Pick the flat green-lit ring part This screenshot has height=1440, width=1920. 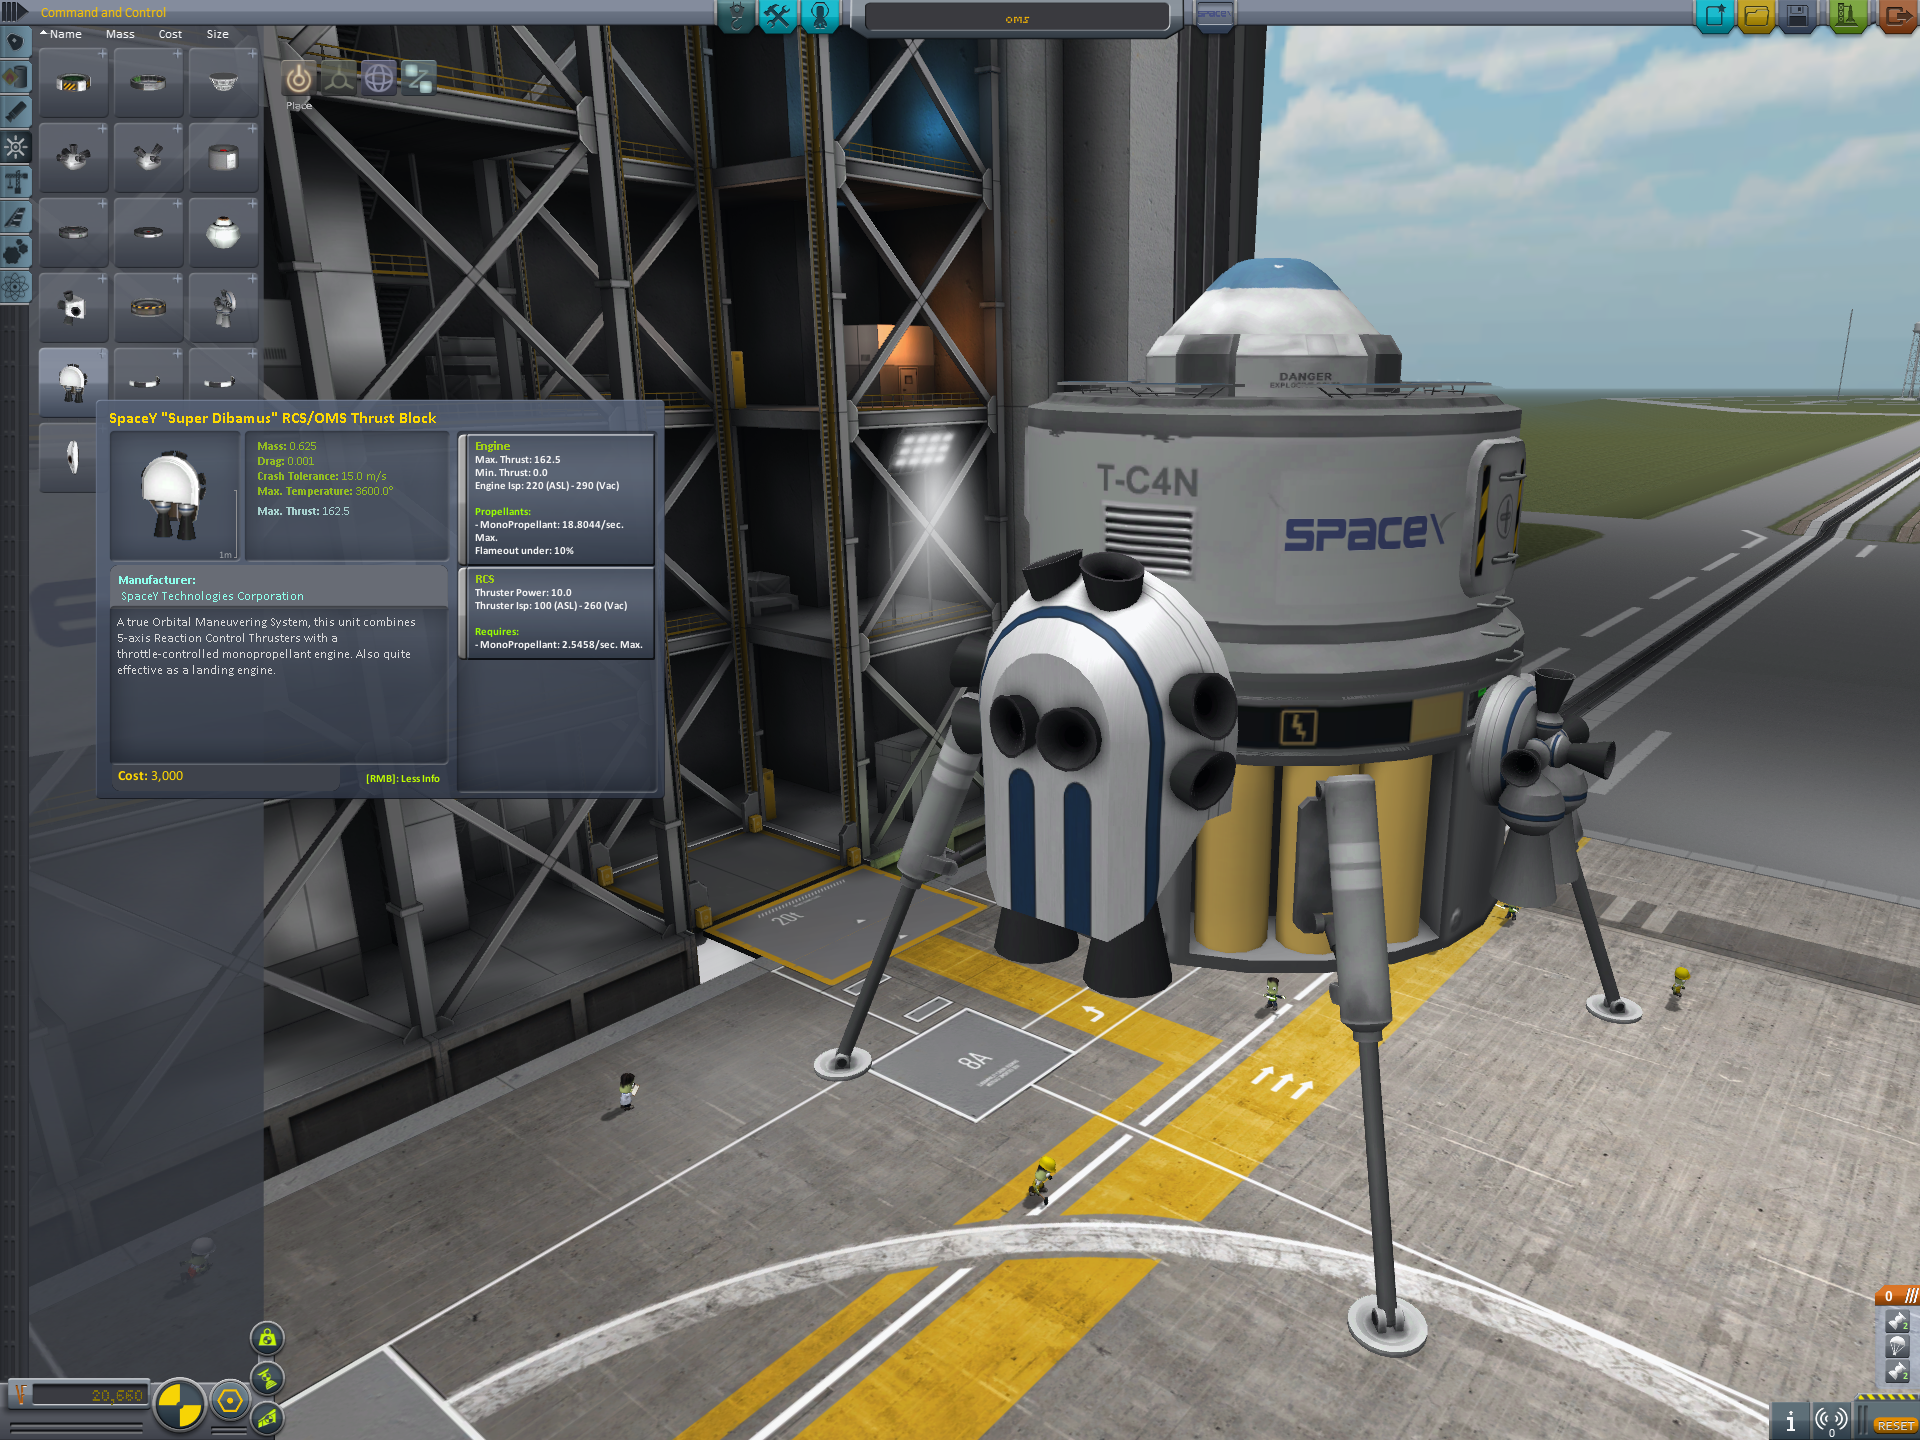coord(148,83)
